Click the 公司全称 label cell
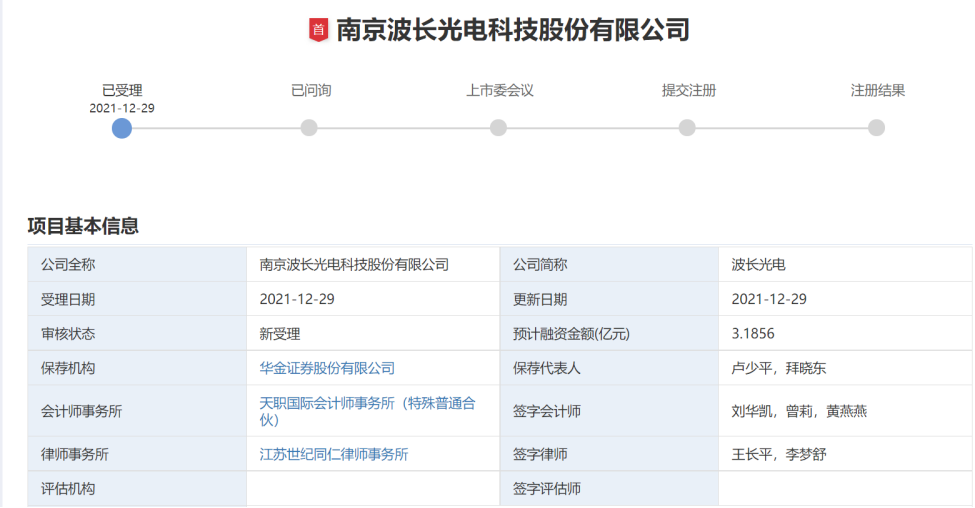 coord(137,264)
